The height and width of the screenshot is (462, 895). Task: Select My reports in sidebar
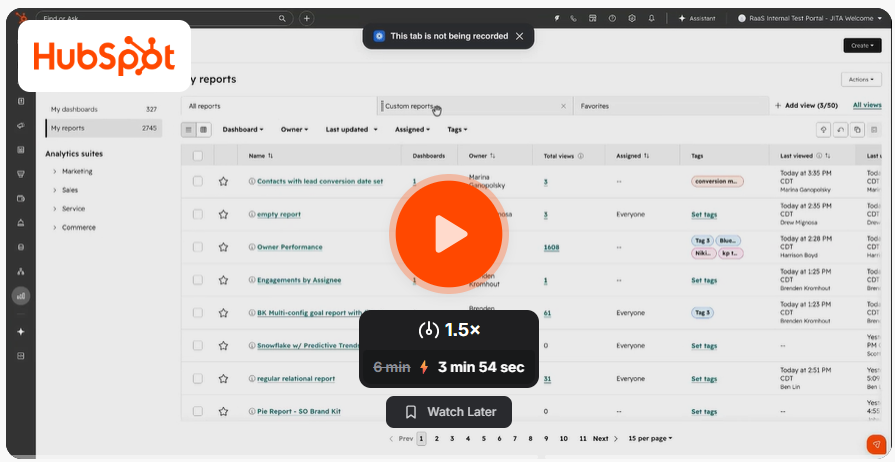click(103, 128)
